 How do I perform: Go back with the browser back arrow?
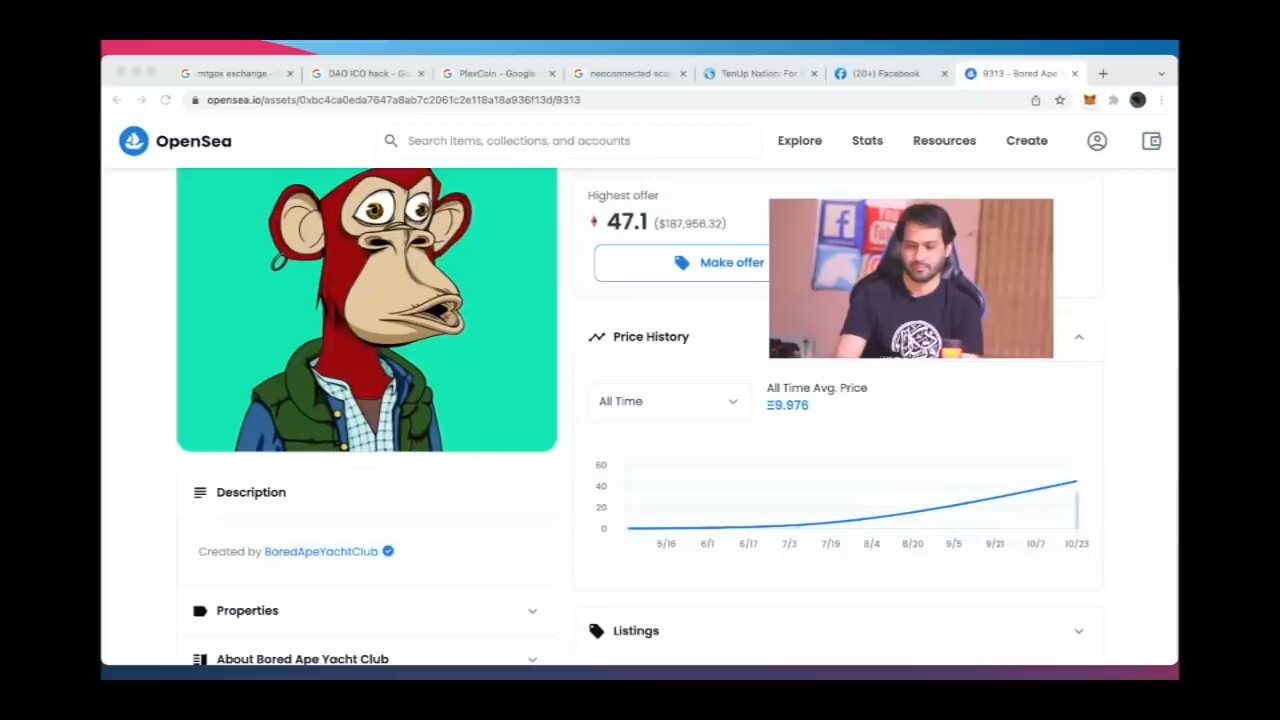coord(117,100)
